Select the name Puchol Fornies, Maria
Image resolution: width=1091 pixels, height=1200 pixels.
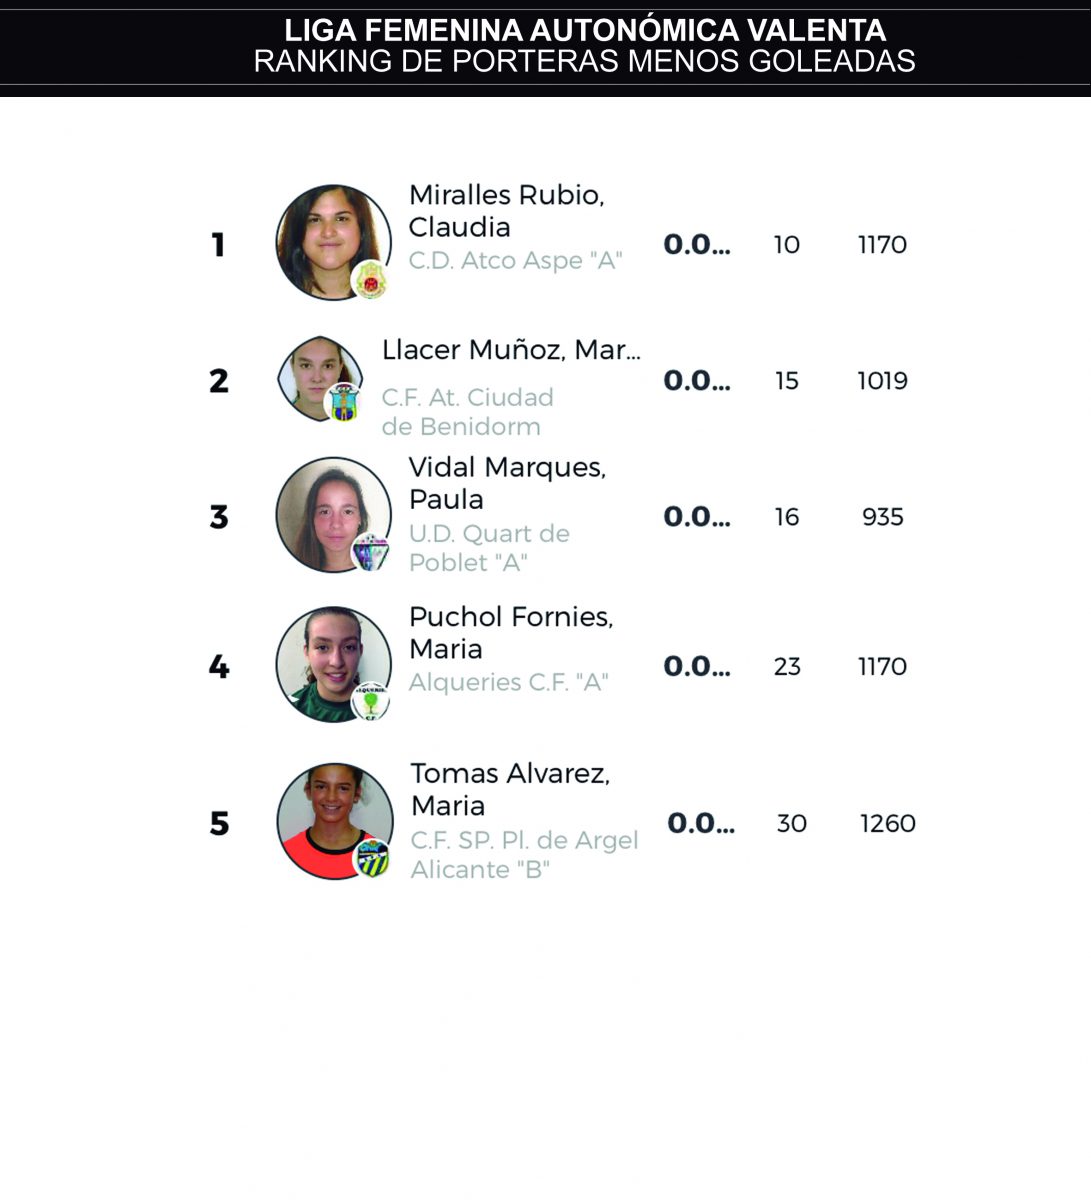pyautogui.click(x=511, y=632)
